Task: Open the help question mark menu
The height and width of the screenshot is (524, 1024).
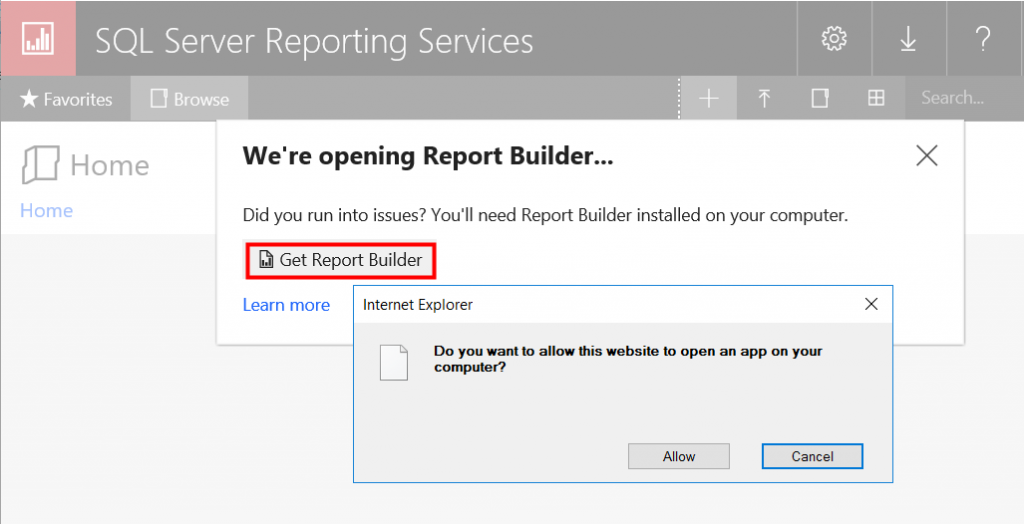Action: tap(983, 39)
